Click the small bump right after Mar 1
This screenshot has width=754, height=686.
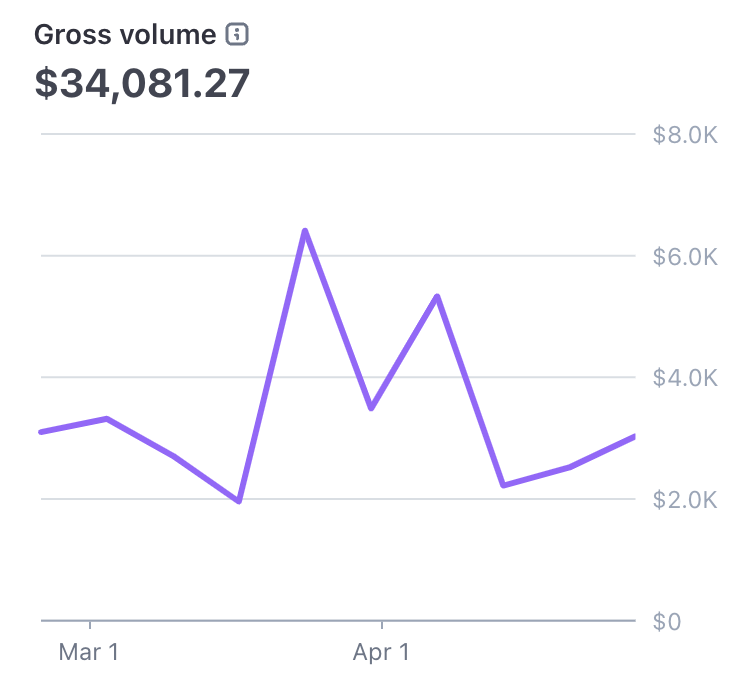[106, 418]
